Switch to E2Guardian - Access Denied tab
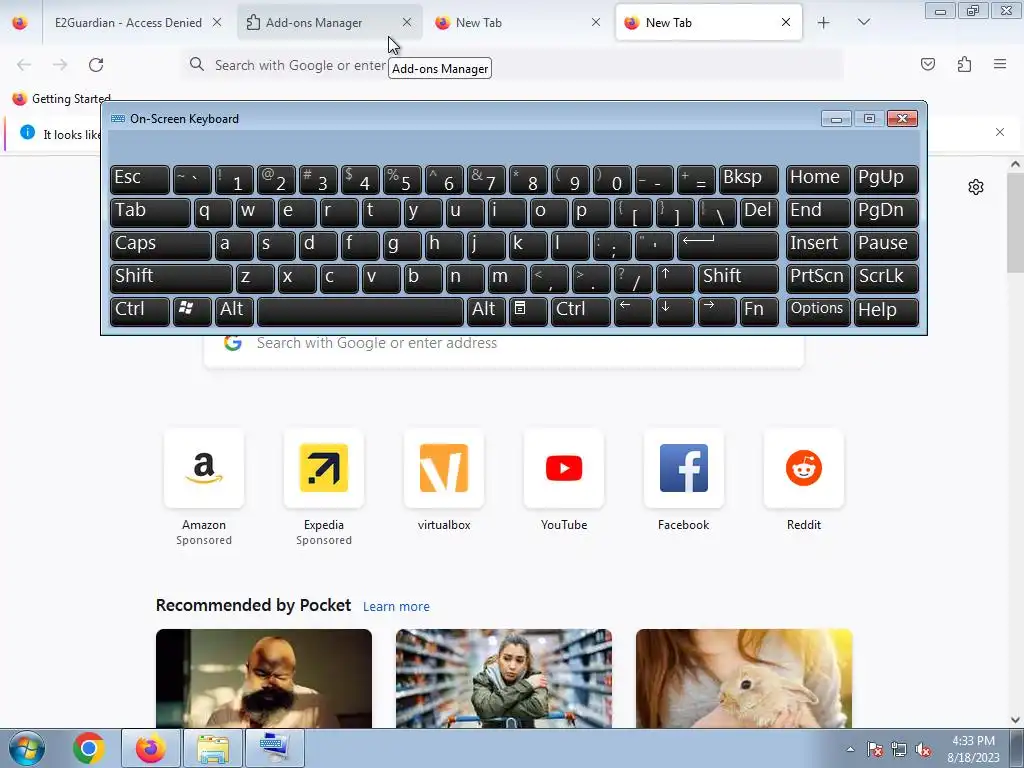This screenshot has height=768, width=1024. pyautogui.click(x=128, y=23)
